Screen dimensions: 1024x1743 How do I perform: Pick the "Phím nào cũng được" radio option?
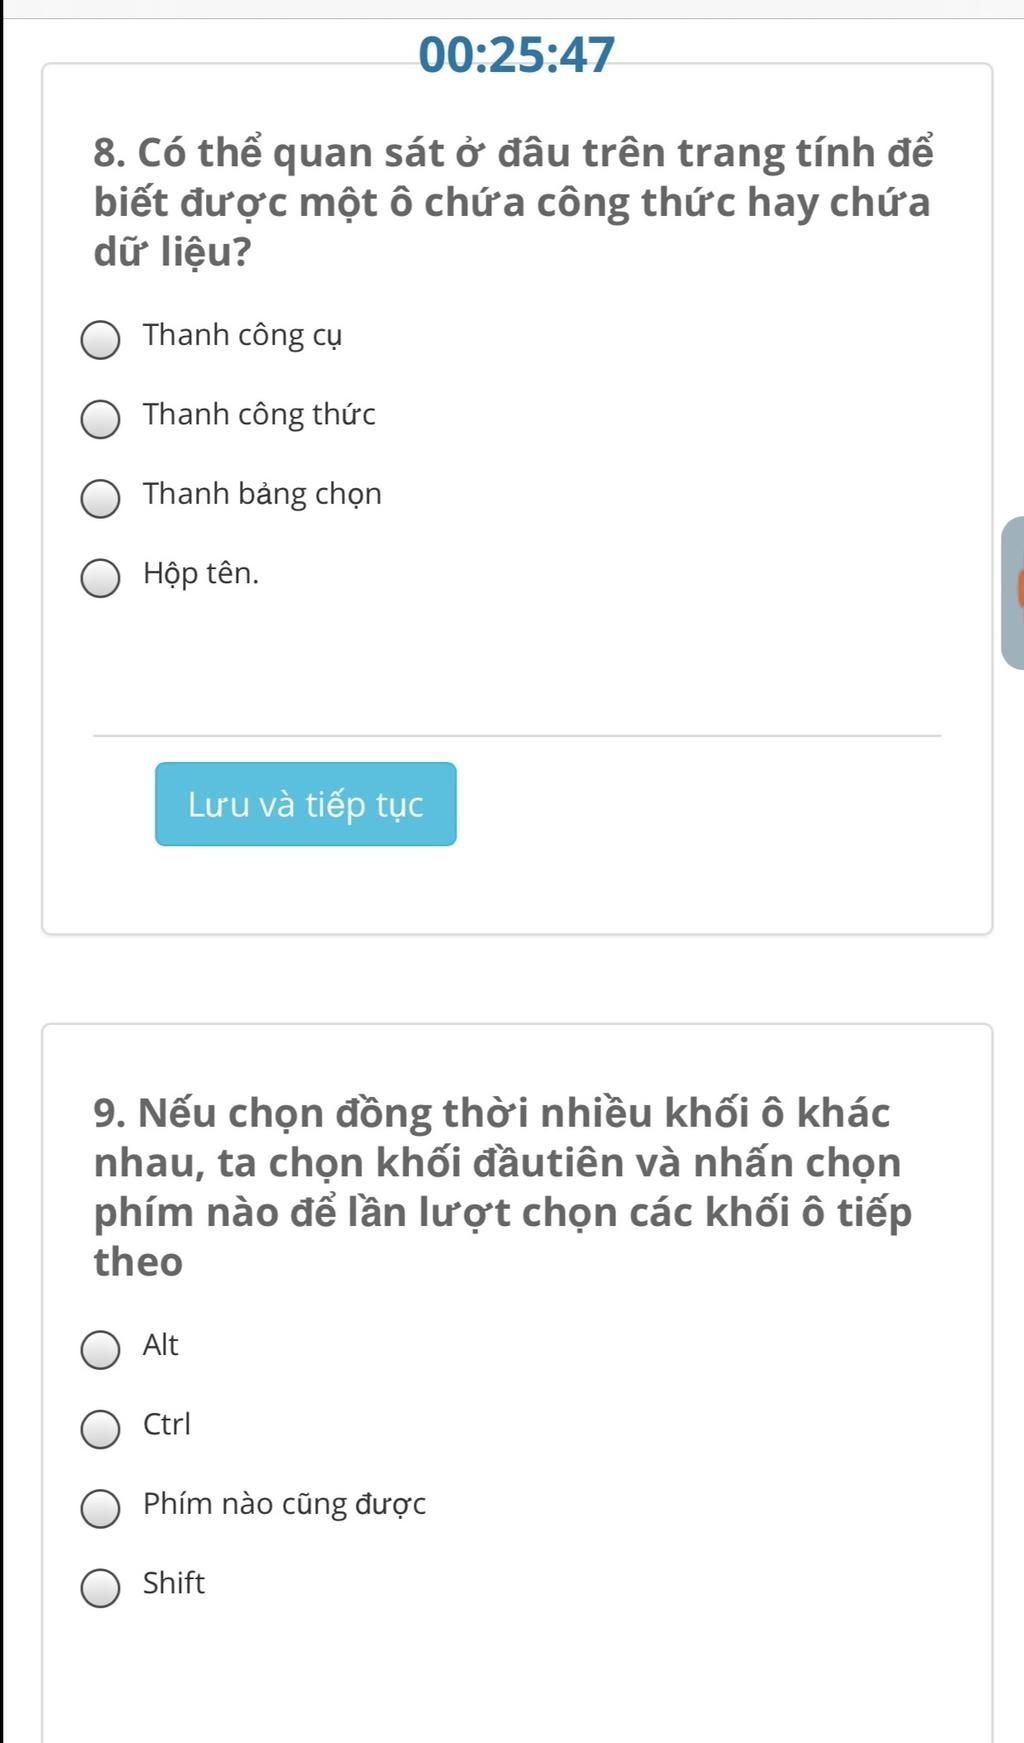coord(100,1508)
